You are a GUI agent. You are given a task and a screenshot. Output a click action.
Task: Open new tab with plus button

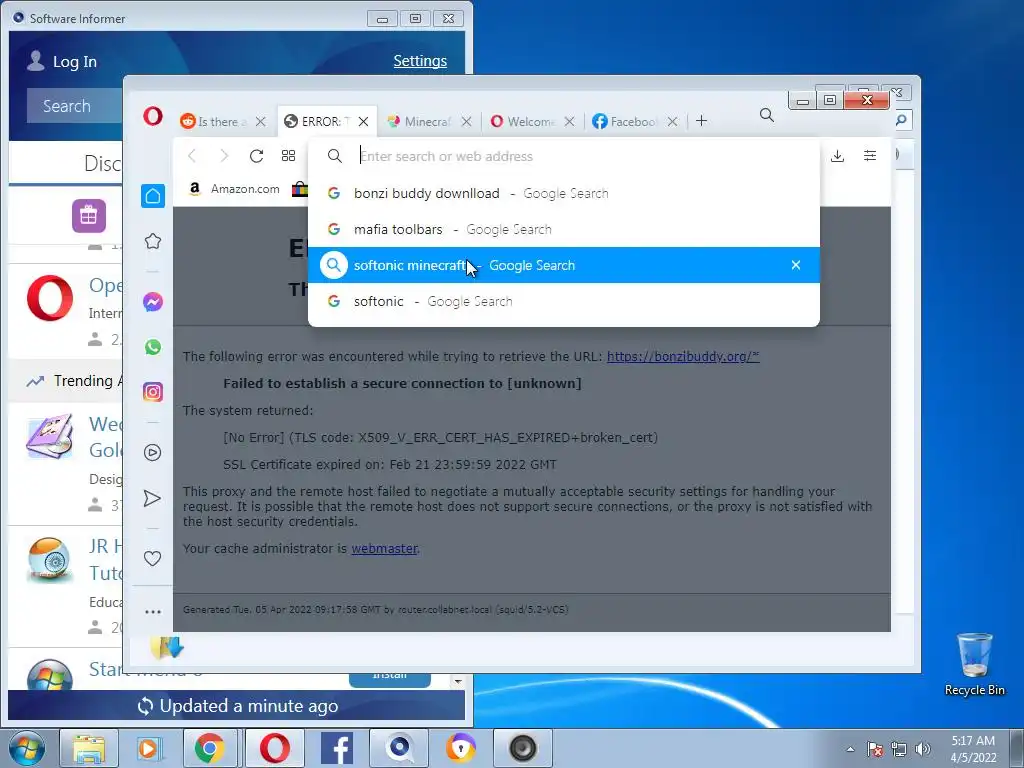[x=701, y=121]
